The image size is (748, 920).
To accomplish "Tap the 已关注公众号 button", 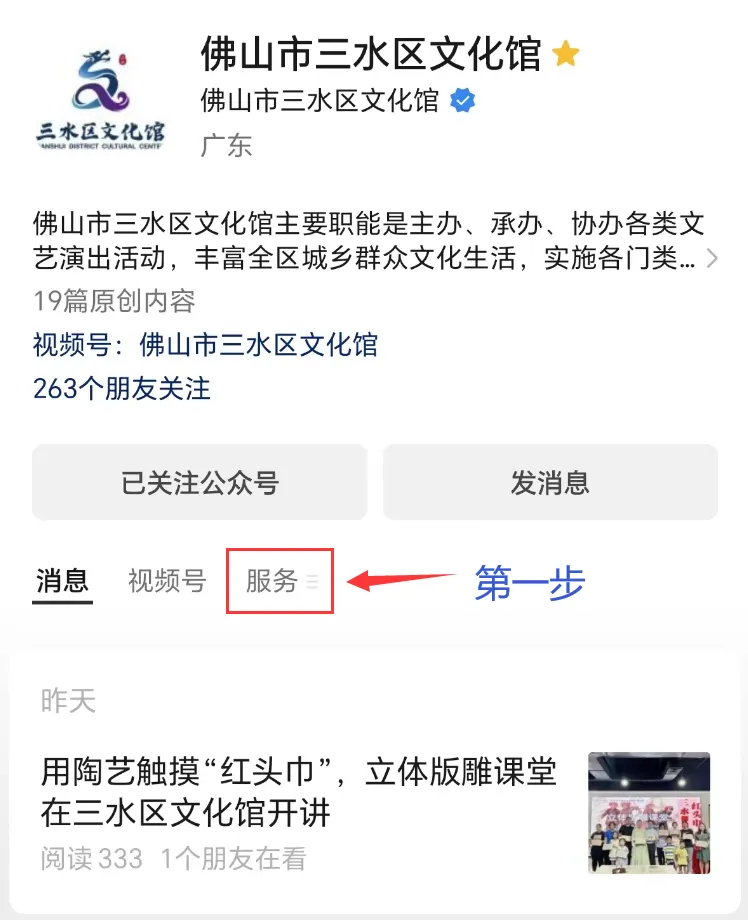I will point(199,482).
